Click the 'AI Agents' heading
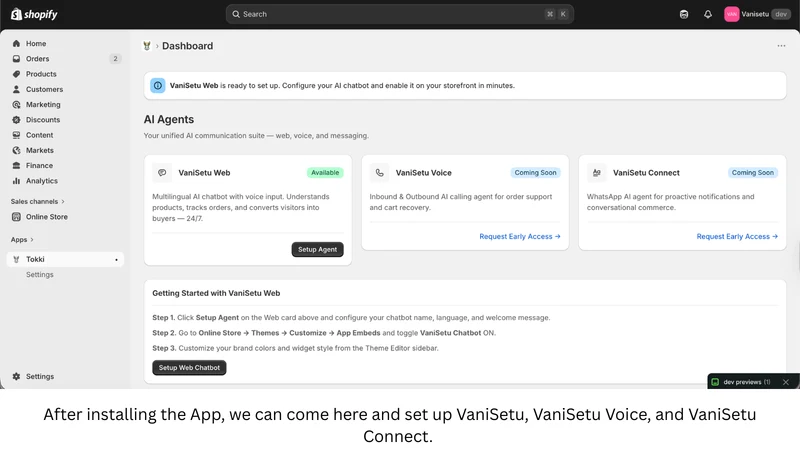 pyautogui.click(x=169, y=119)
